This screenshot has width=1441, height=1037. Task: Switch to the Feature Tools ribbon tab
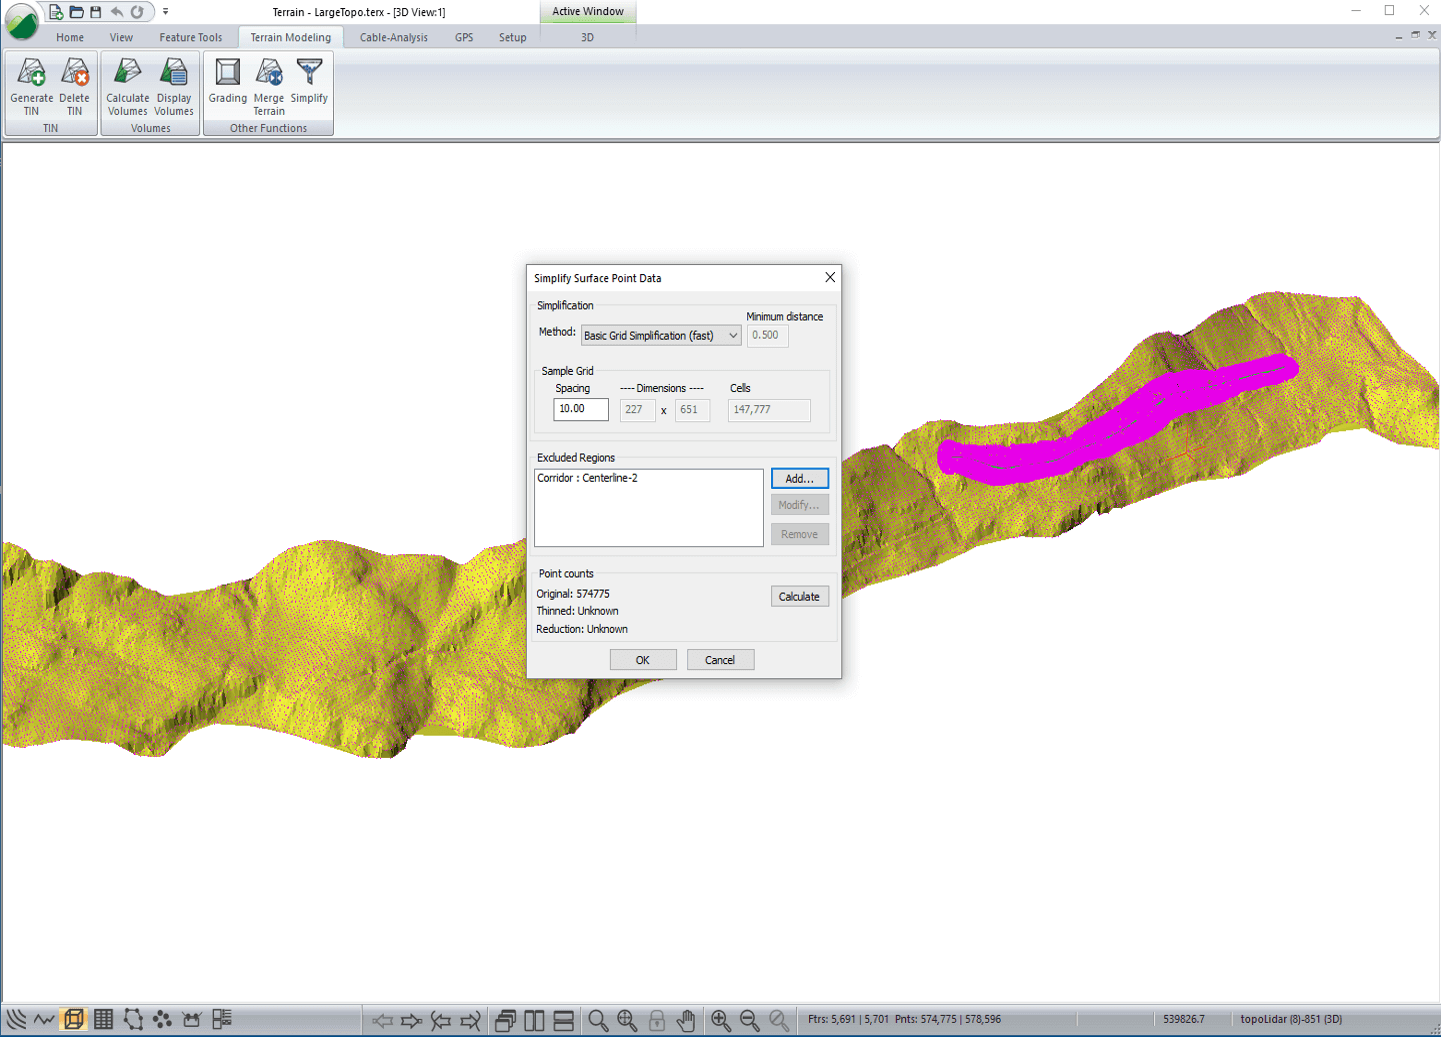190,37
